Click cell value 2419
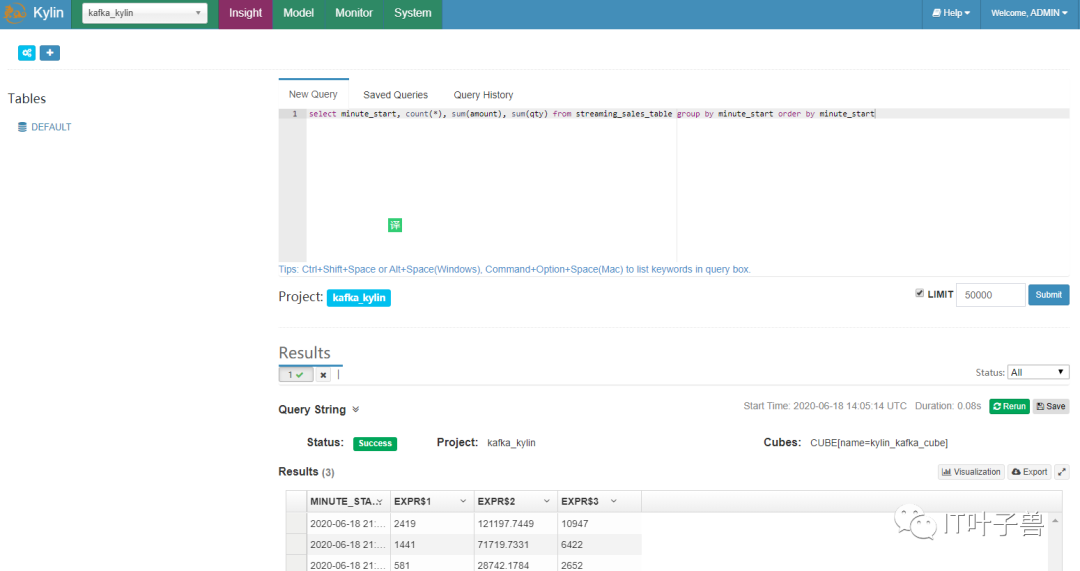The image size is (1080, 571). [x=404, y=524]
